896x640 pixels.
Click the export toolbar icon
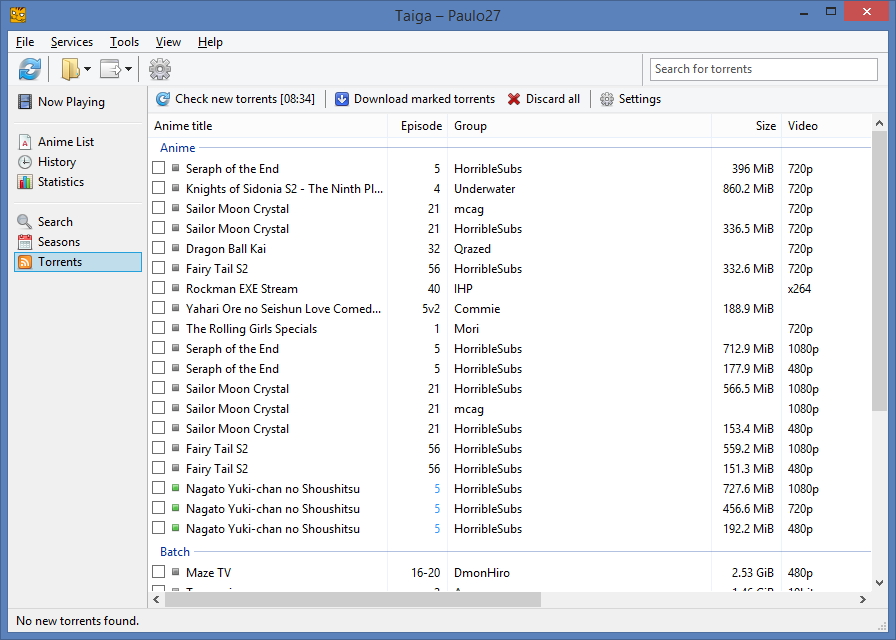click(x=110, y=69)
